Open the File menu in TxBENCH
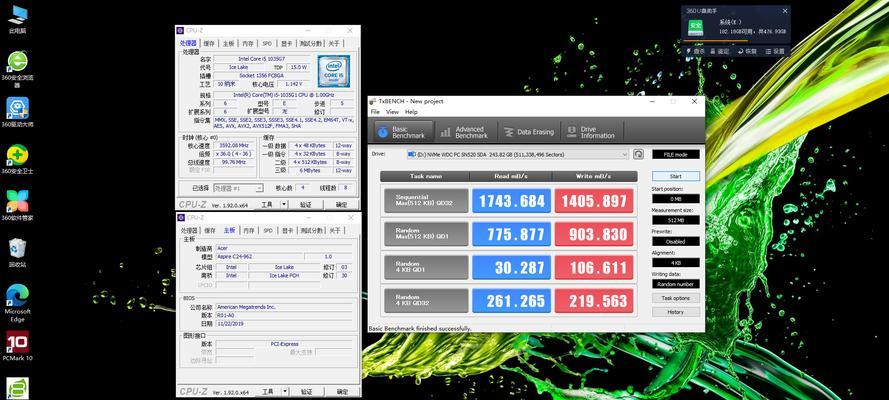The height and width of the screenshot is (400, 889). [x=375, y=112]
